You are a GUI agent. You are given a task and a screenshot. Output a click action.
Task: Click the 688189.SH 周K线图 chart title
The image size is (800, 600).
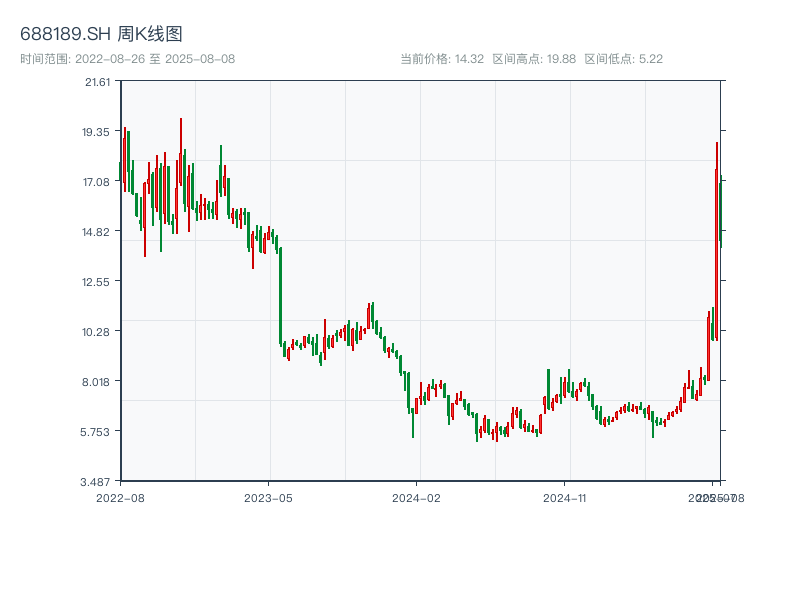[x=101, y=35]
